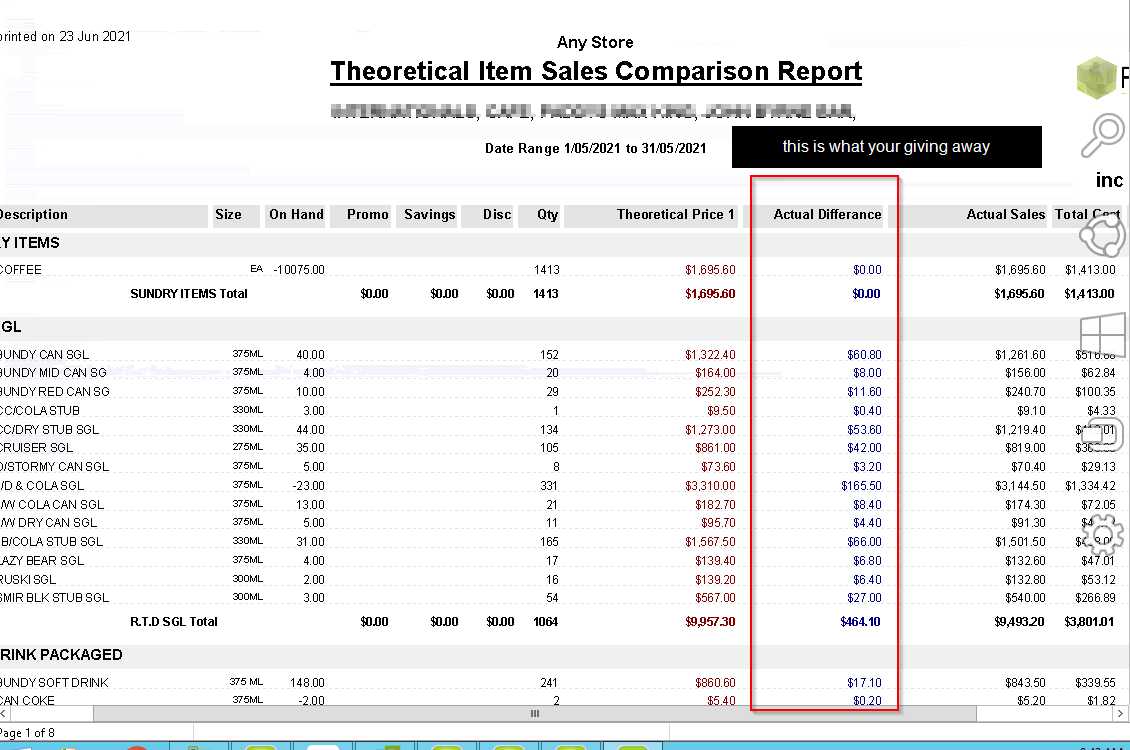
Task: Select the JD & COLA SGL row description
Action: click(42, 486)
